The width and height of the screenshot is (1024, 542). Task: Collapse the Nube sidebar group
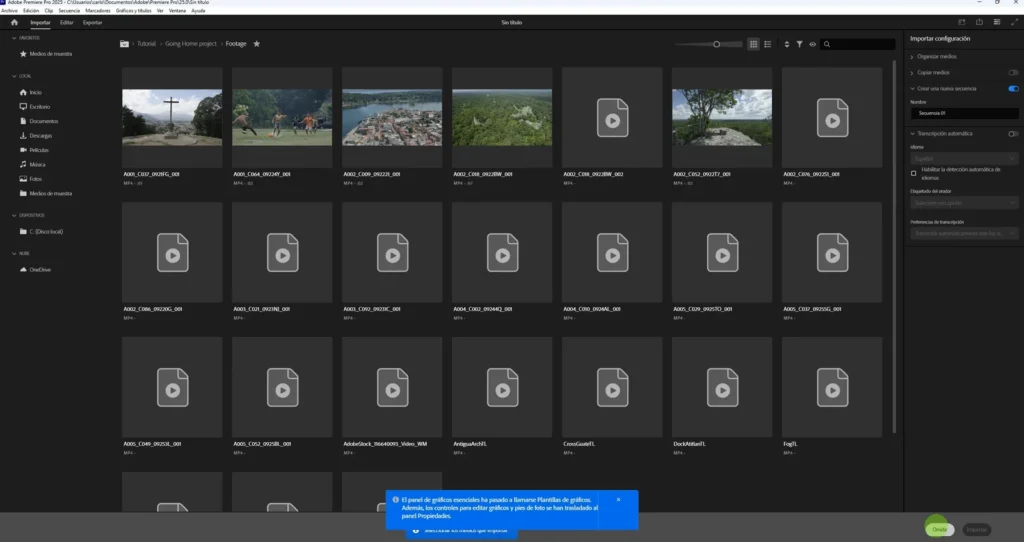(14, 253)
